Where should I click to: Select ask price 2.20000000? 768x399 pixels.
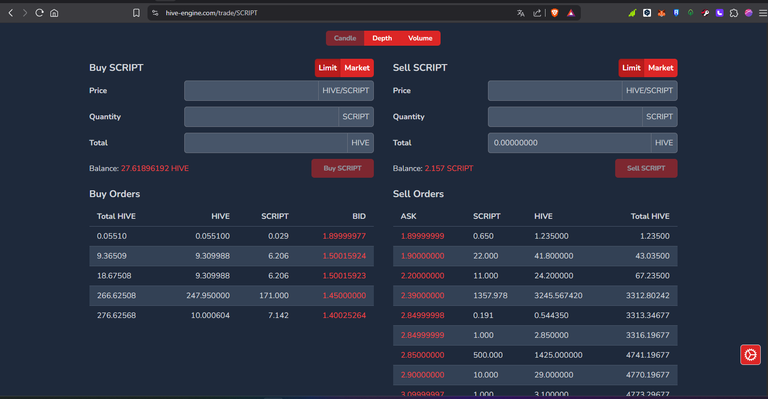422,276
